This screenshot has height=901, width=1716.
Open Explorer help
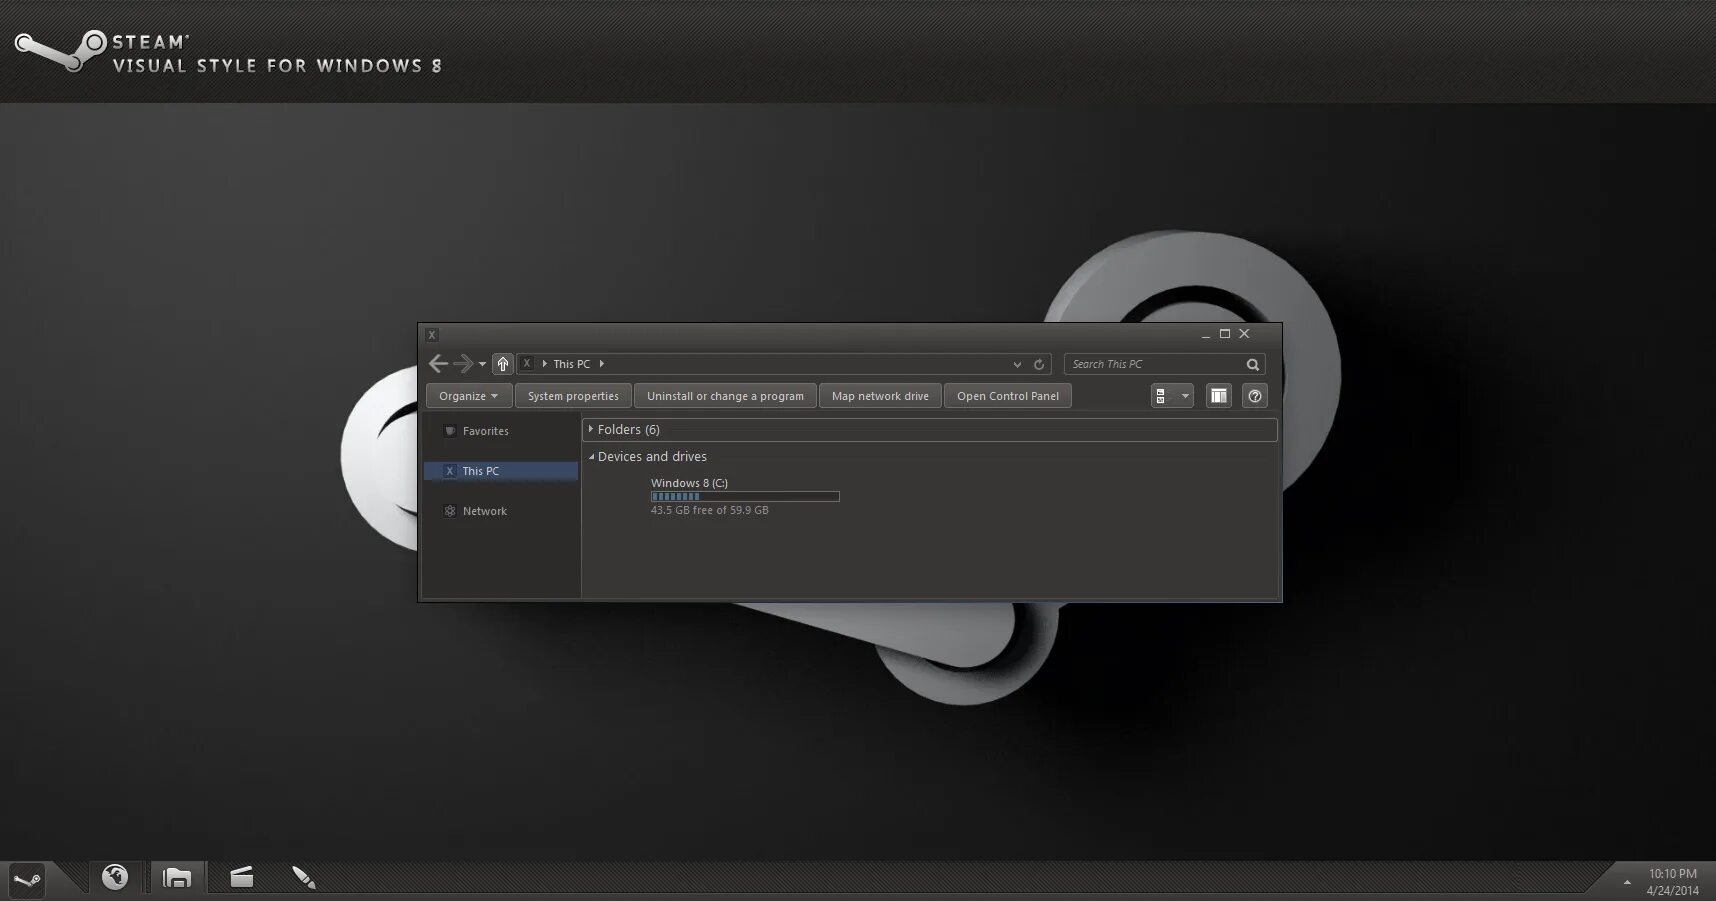[x=1255, y=396]
